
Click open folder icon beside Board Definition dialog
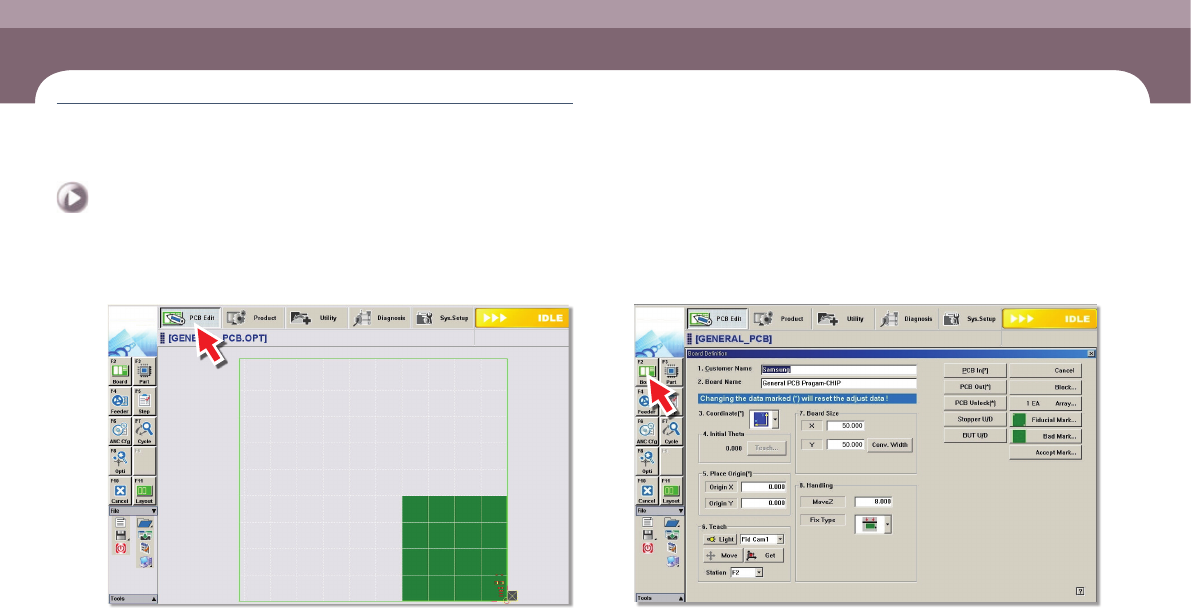(x=672, y=523)
